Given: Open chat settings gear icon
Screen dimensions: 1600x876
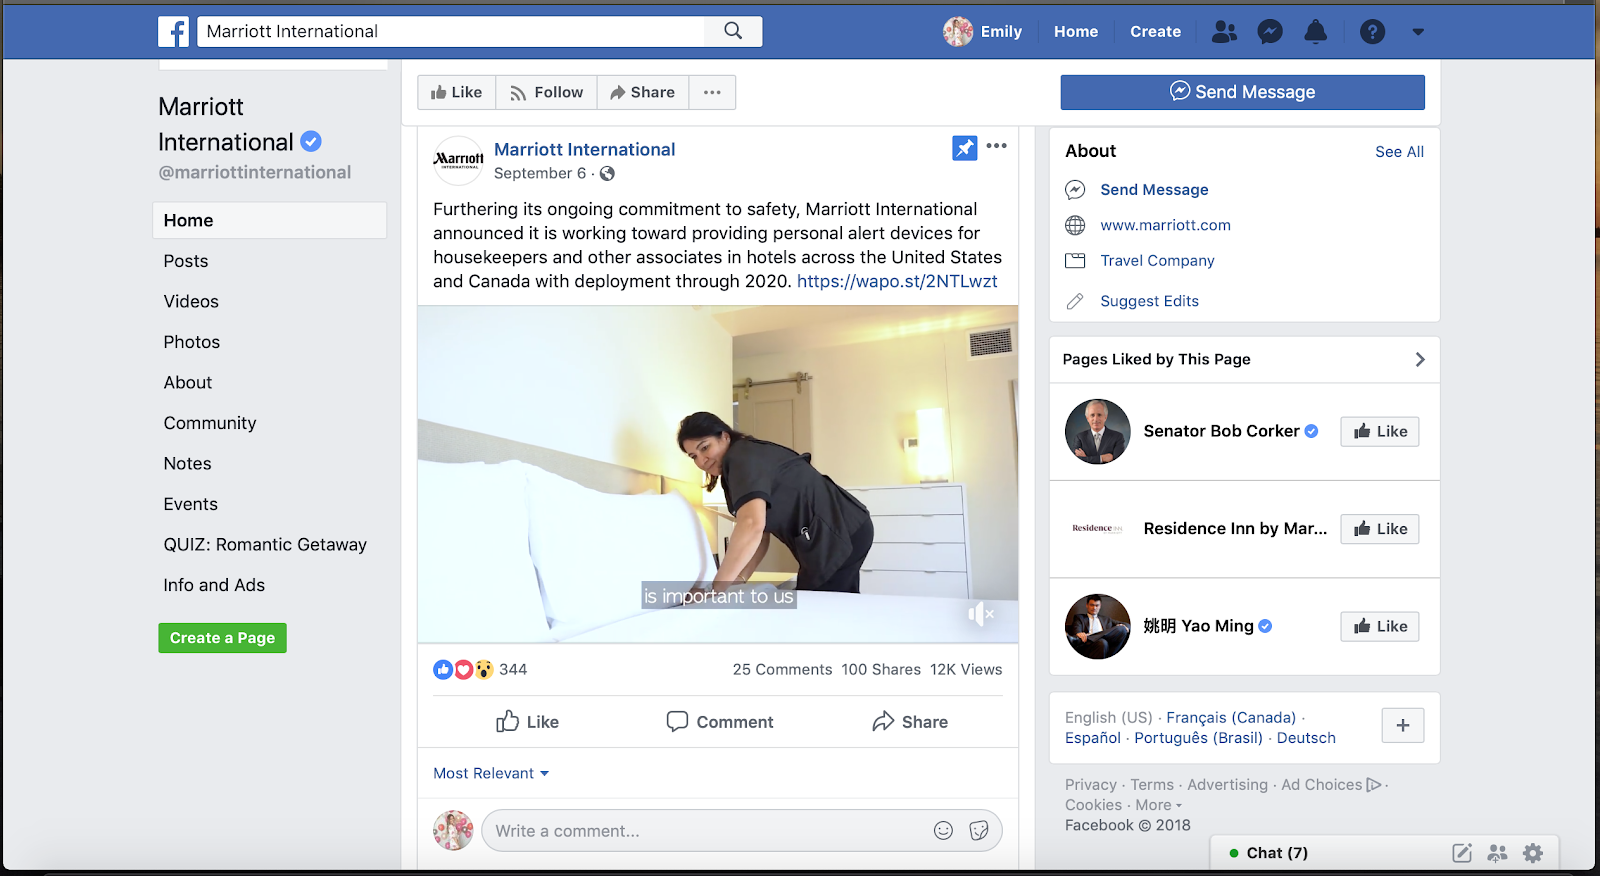Looking at the screenshot, I should [1533, 853].
